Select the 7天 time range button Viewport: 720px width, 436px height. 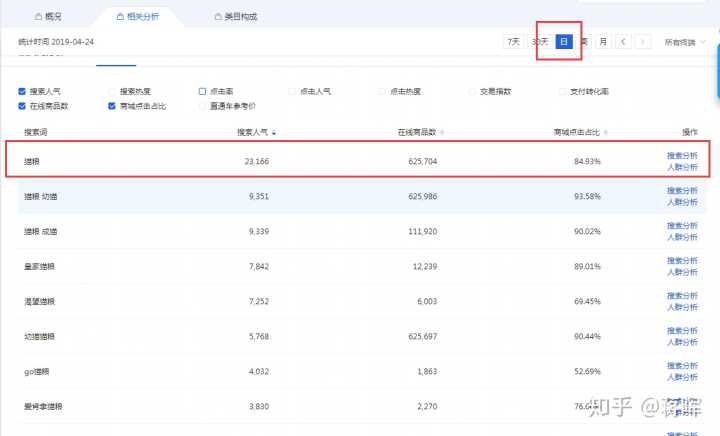514,42
